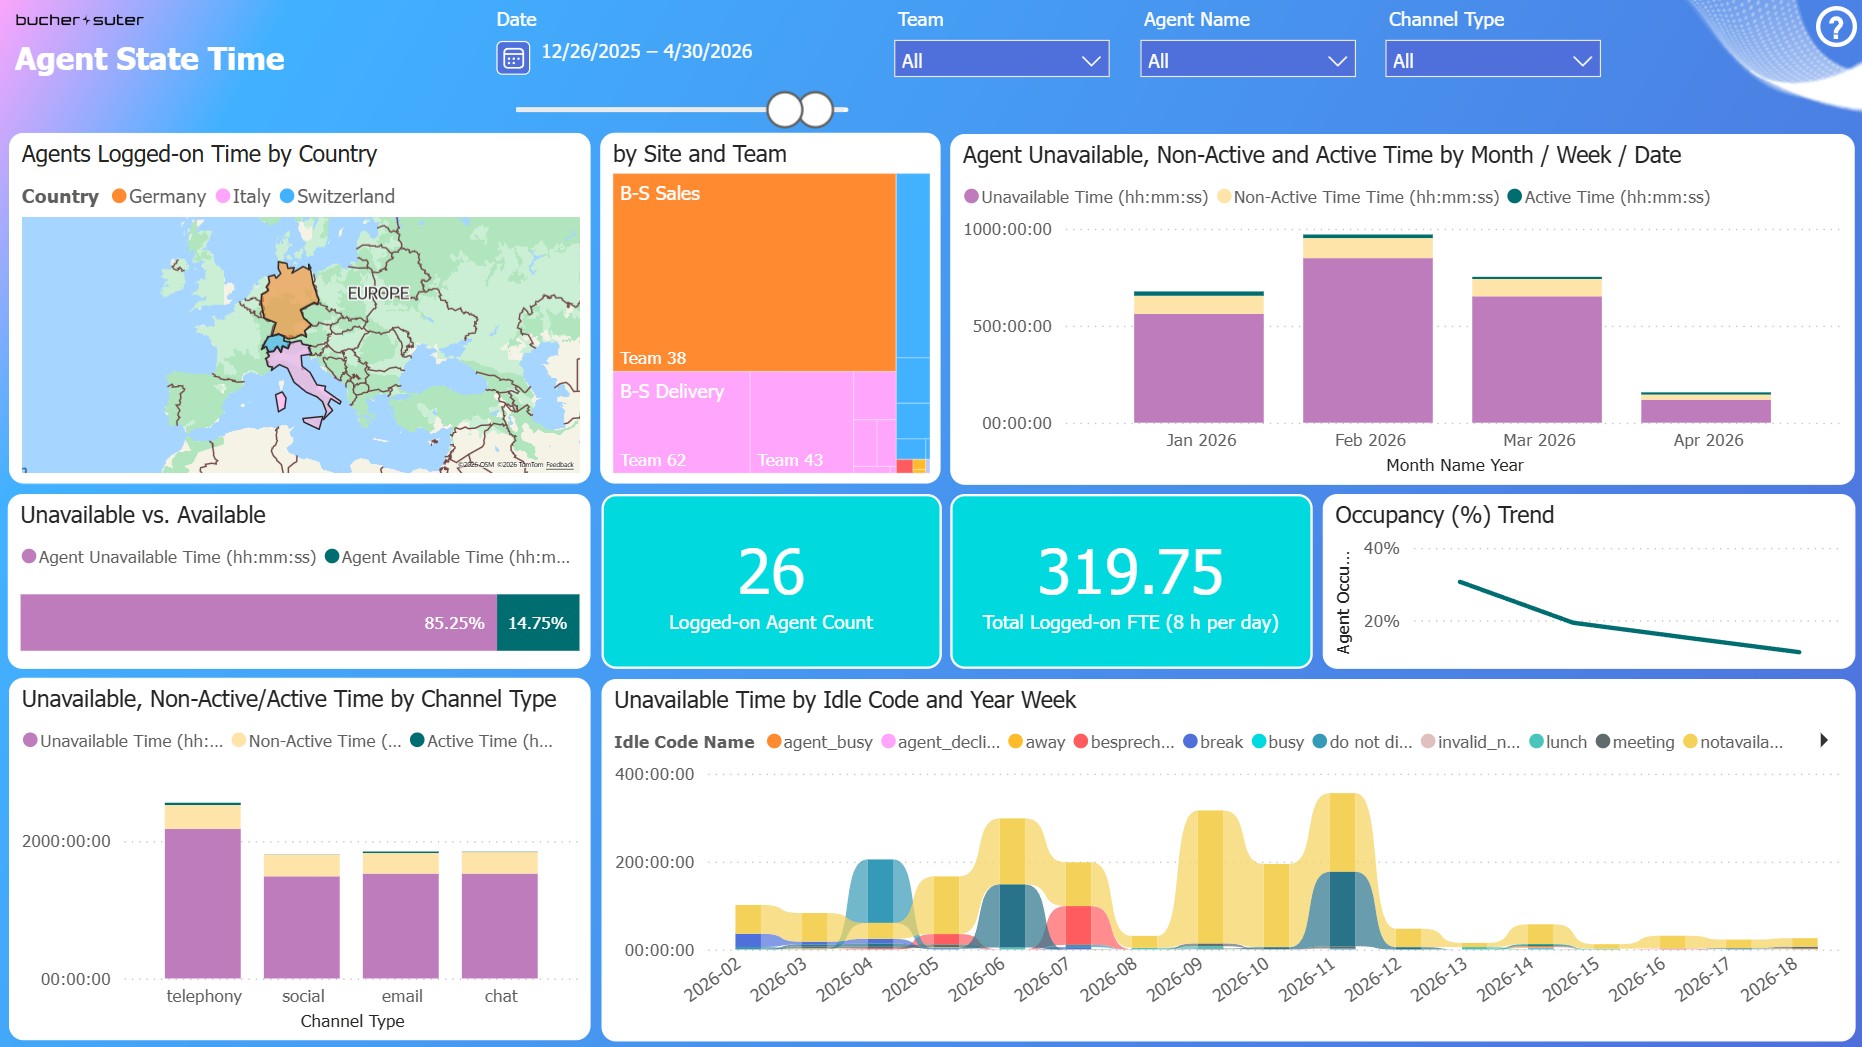Click the 2026-18 week axis label
This screenshot has height=1047, width=1862.
[x=1769, y=979]
